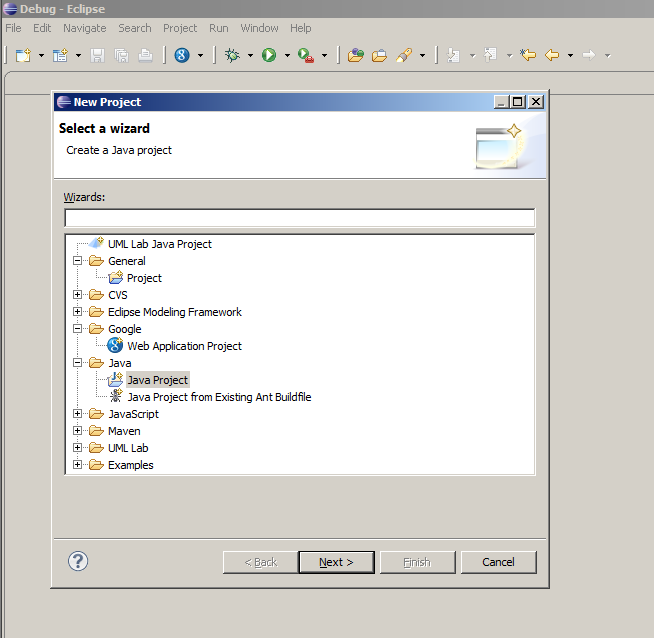
Task: Select the General folder label
Action: 127,261
